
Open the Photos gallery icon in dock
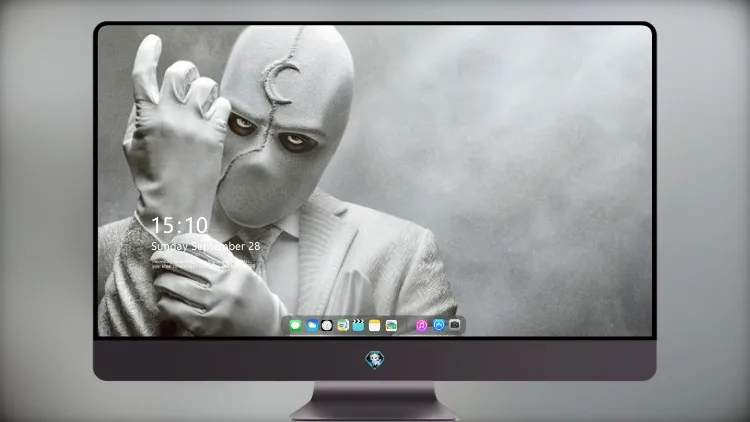[x=391, y=325]
